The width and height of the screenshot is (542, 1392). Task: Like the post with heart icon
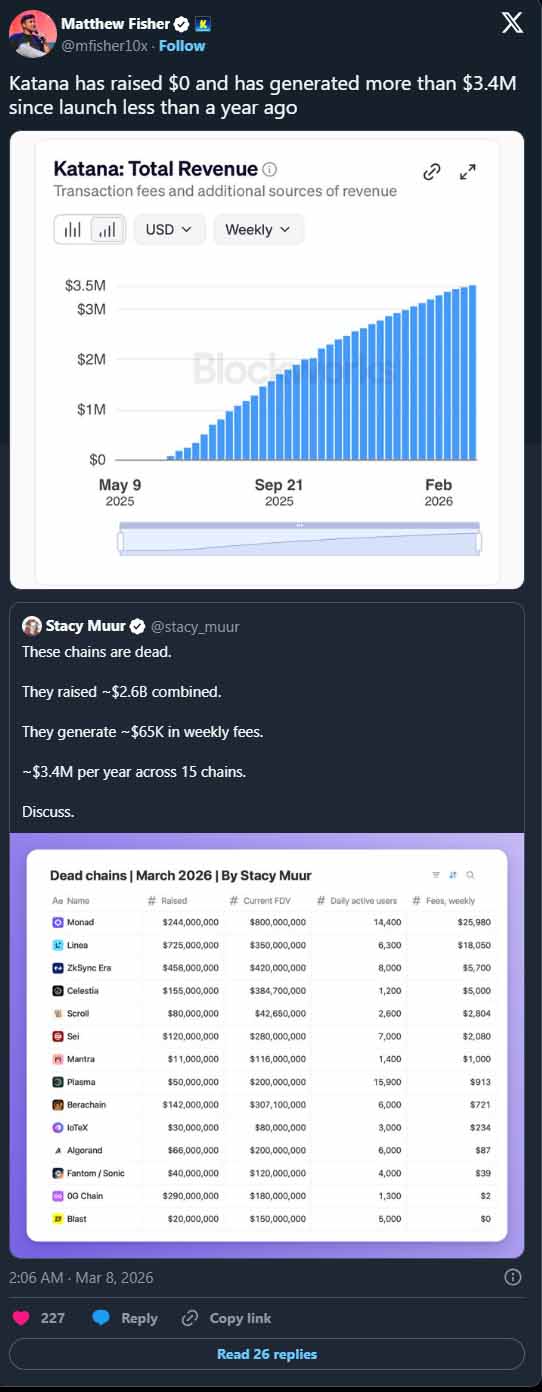coord(20,1318)
